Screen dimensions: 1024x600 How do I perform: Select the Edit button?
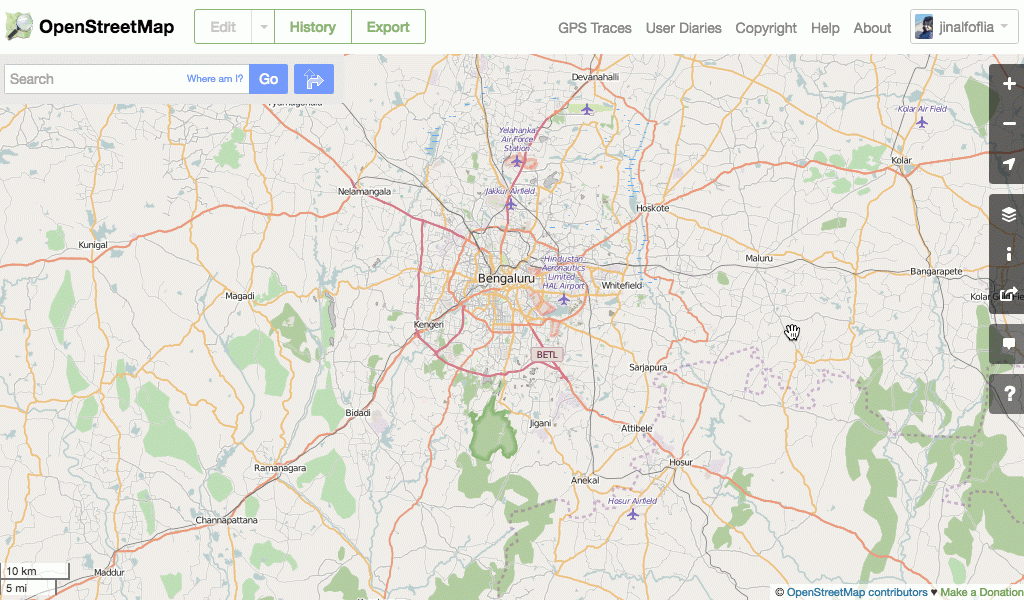pyautogui.click(x=223, y=27)
